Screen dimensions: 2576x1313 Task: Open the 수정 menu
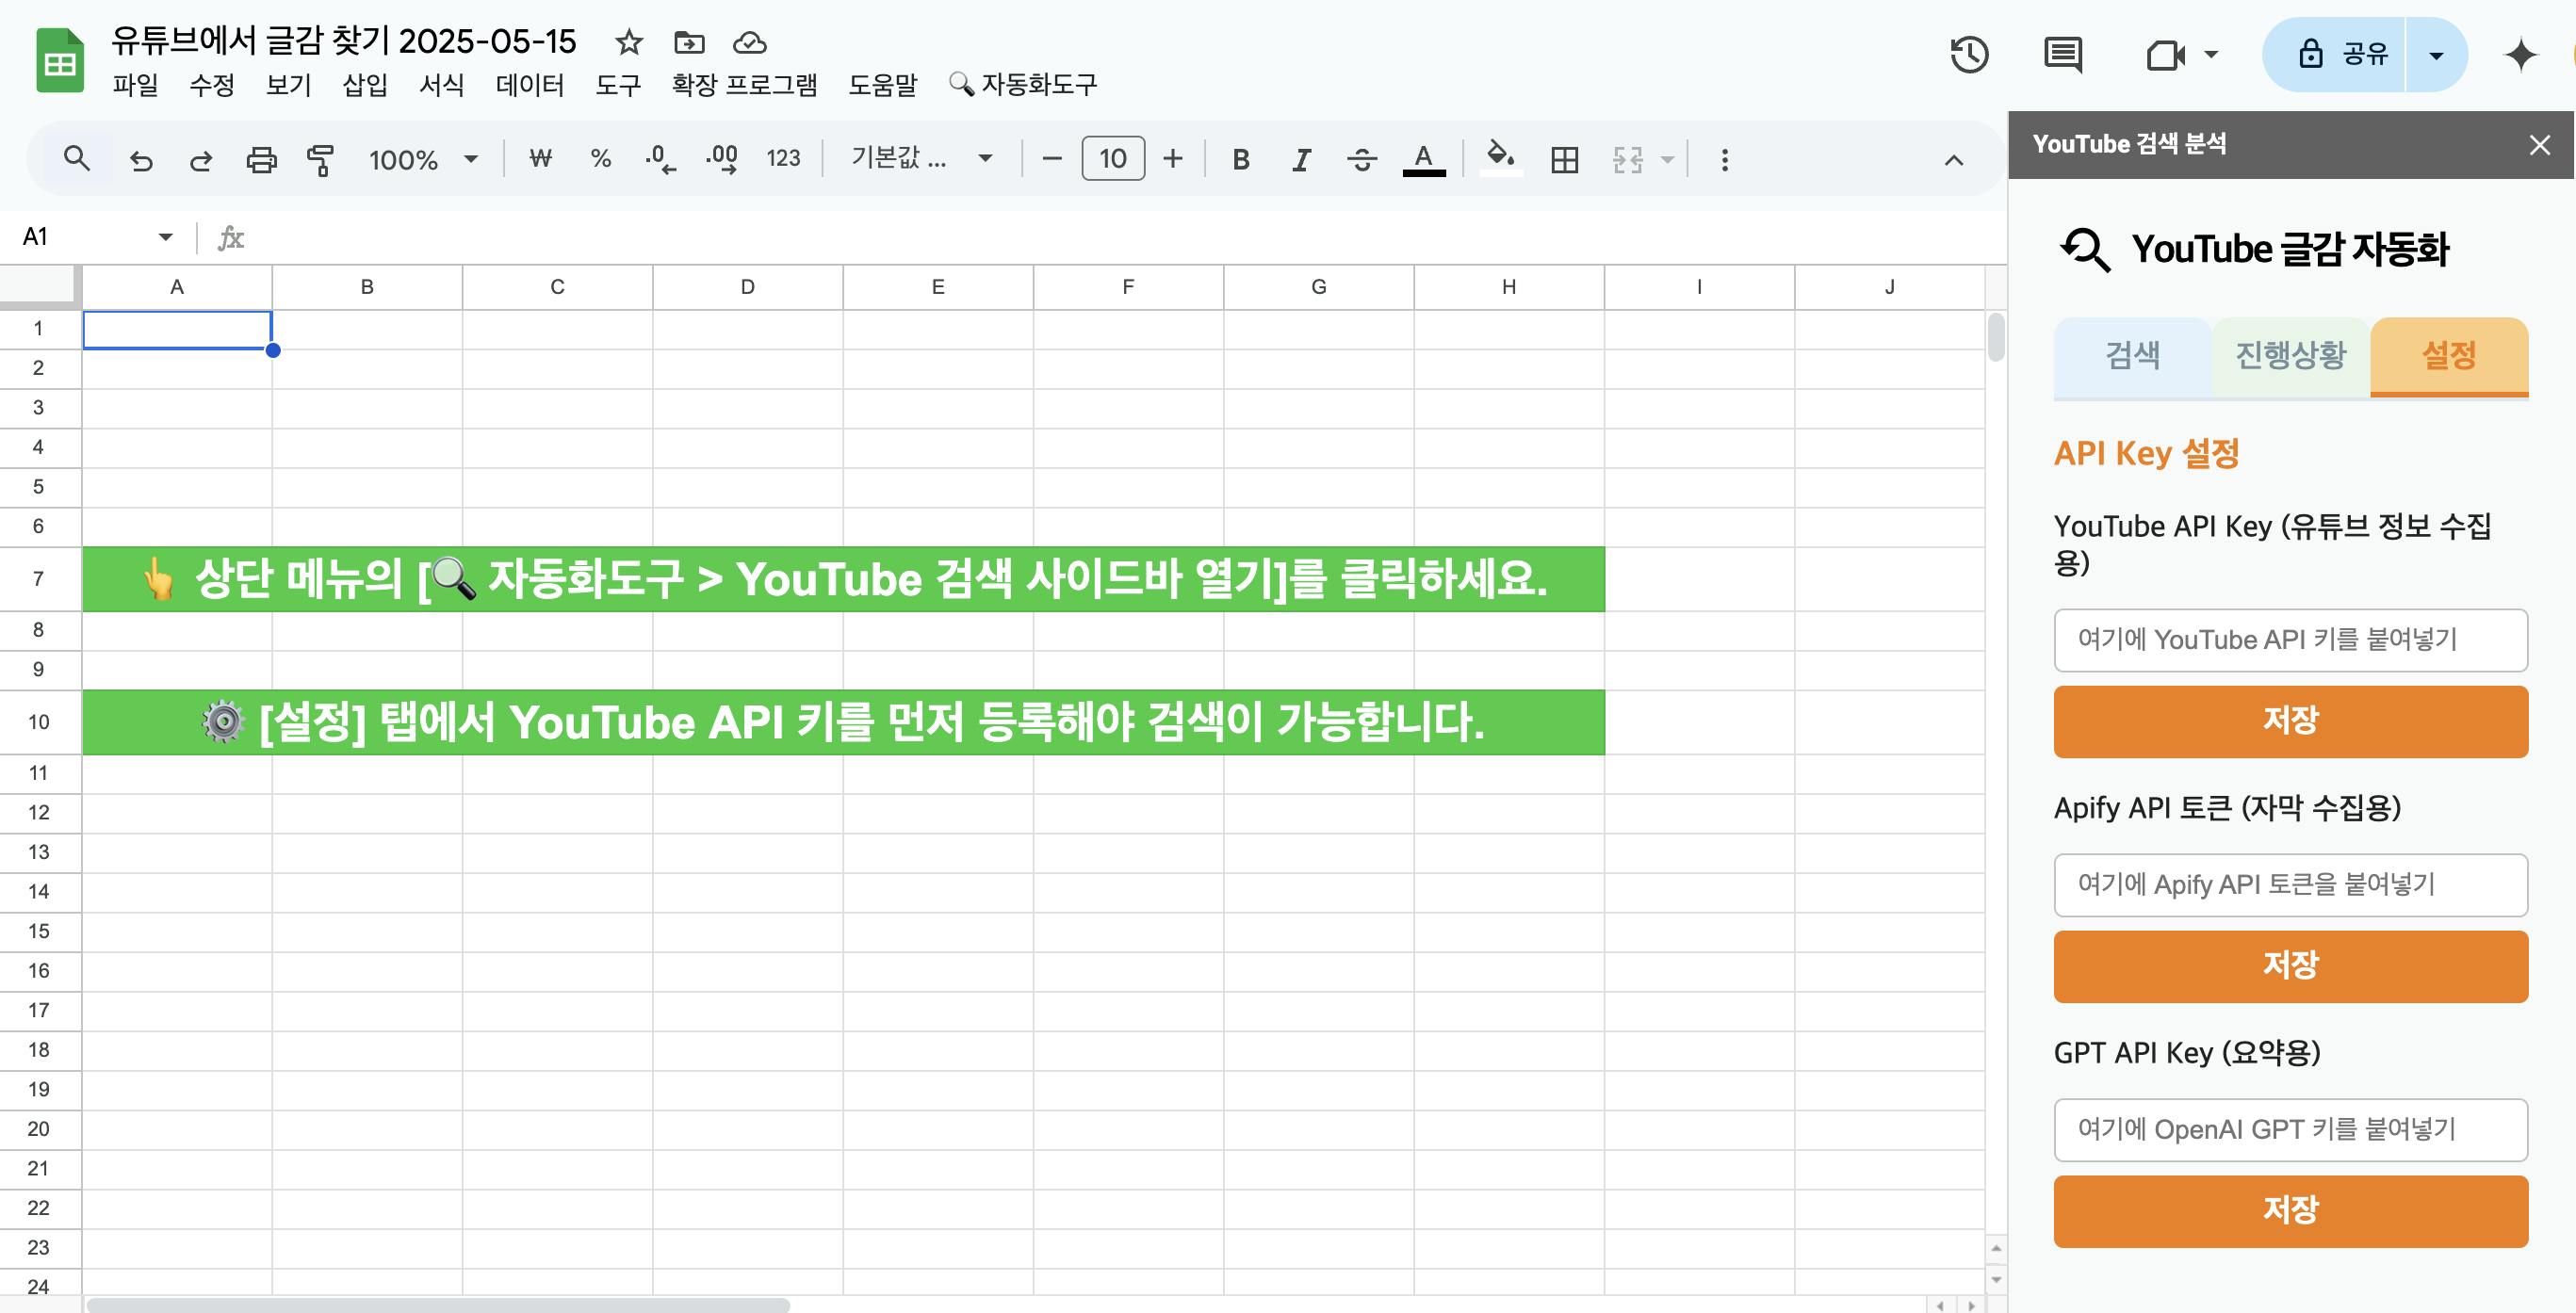212,85
